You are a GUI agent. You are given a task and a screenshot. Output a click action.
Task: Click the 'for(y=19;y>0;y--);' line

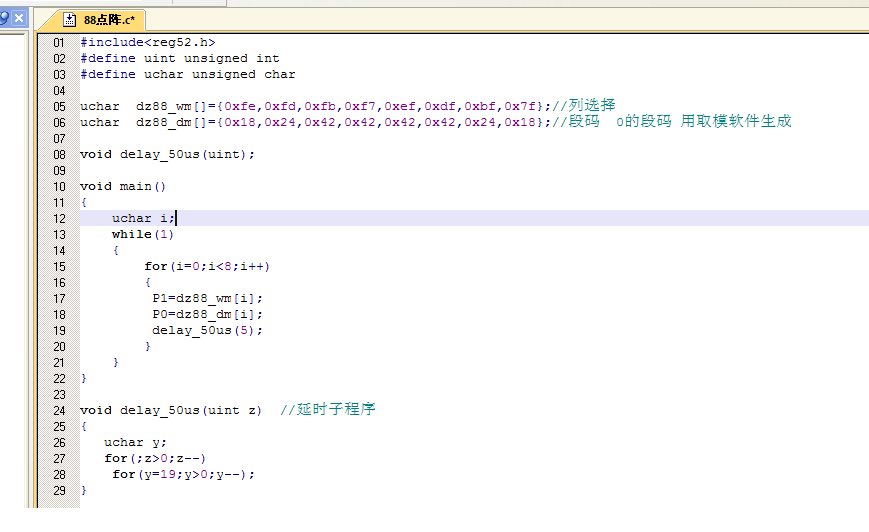(x=183, y=474)
